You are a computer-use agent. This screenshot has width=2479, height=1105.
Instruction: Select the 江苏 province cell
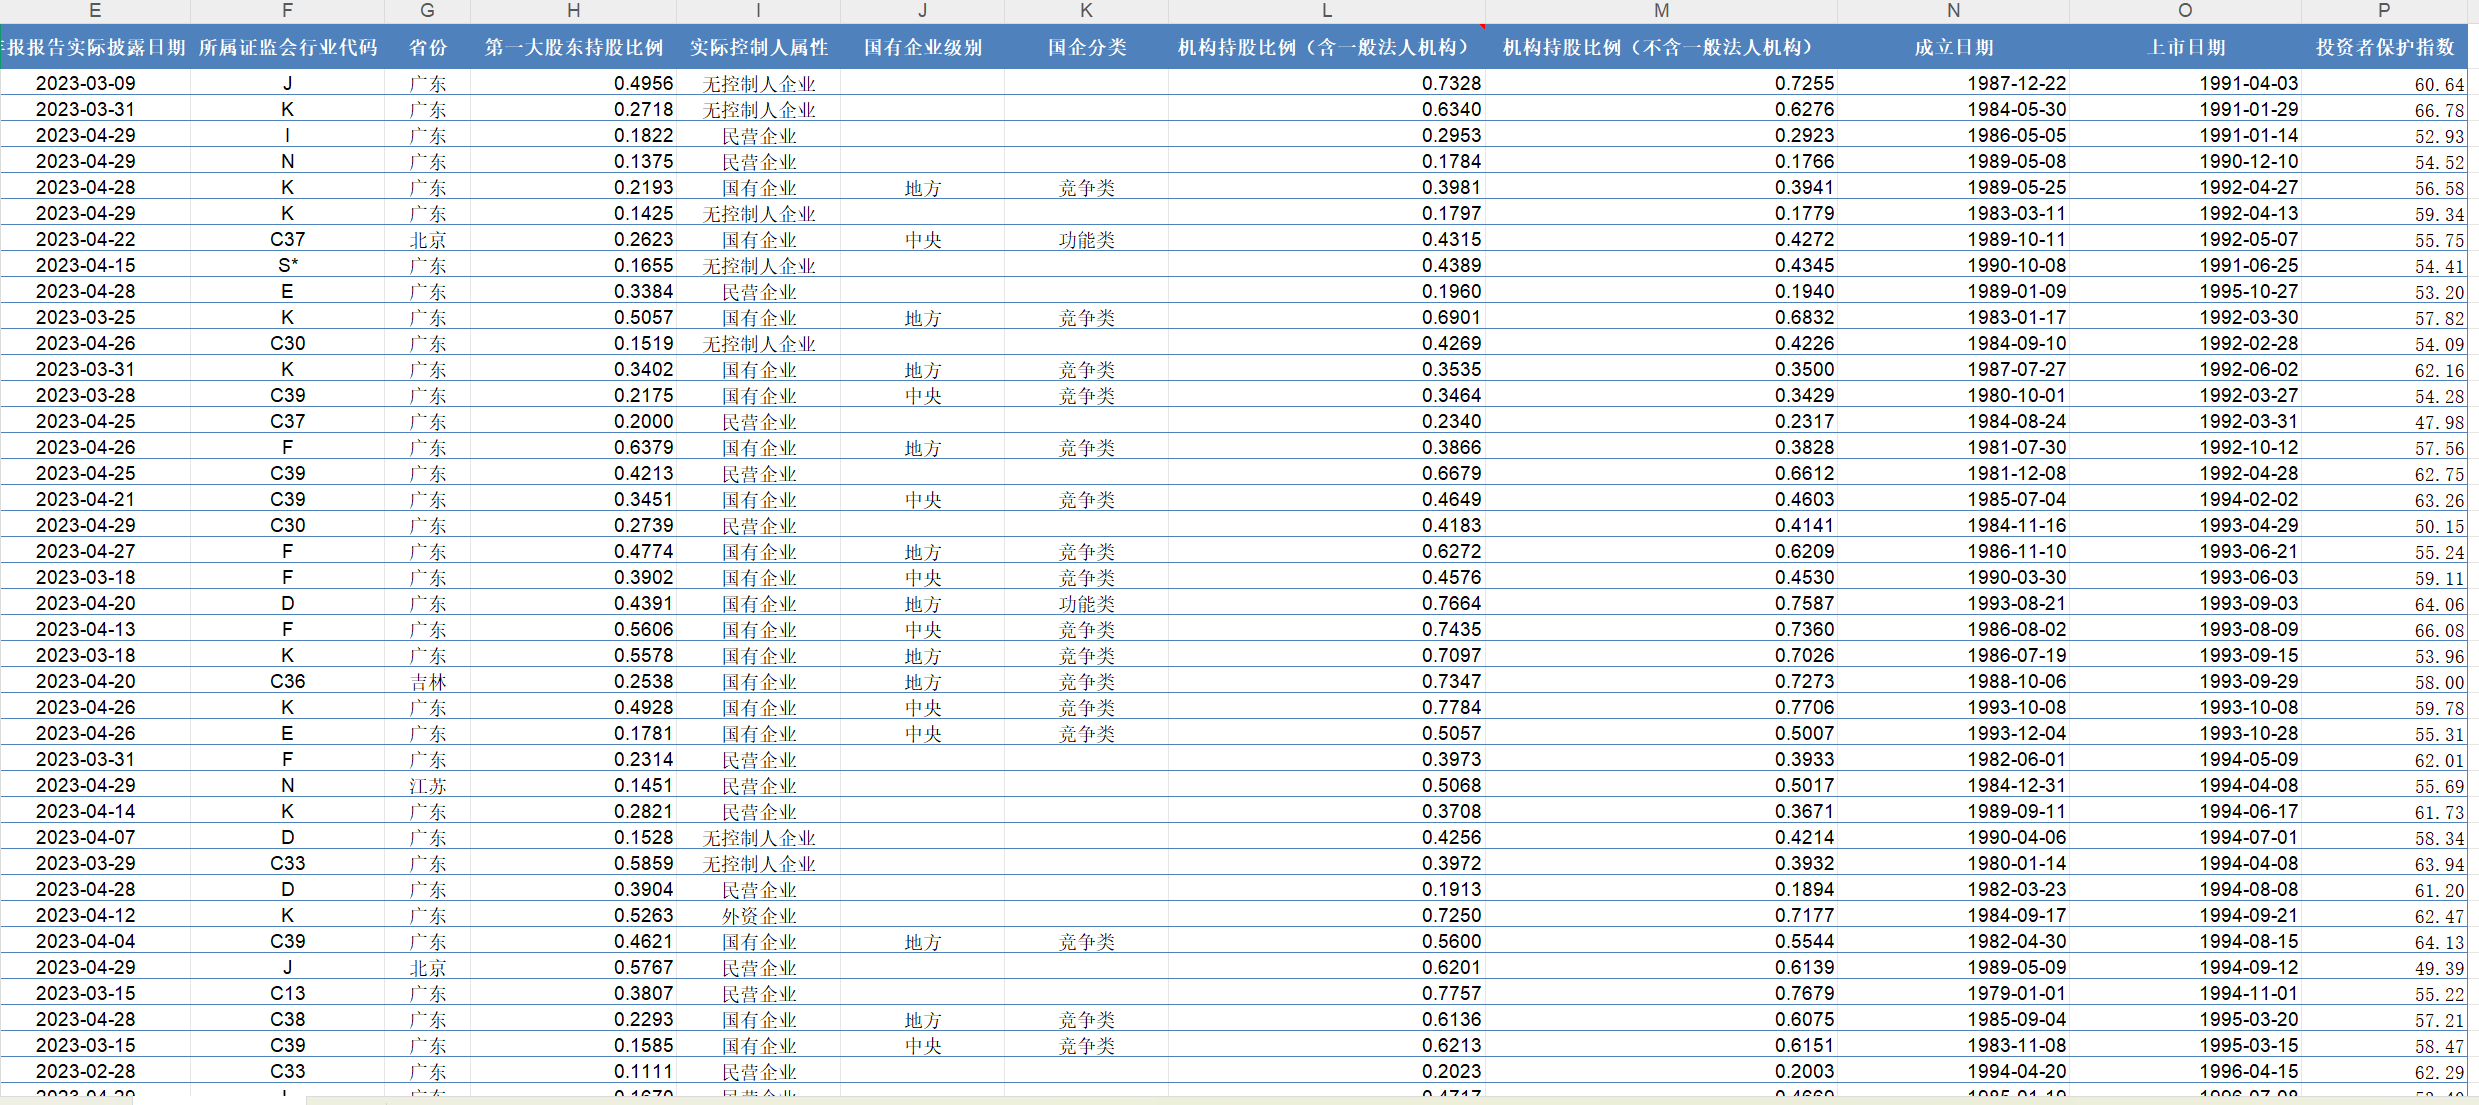tap(427, 785)
